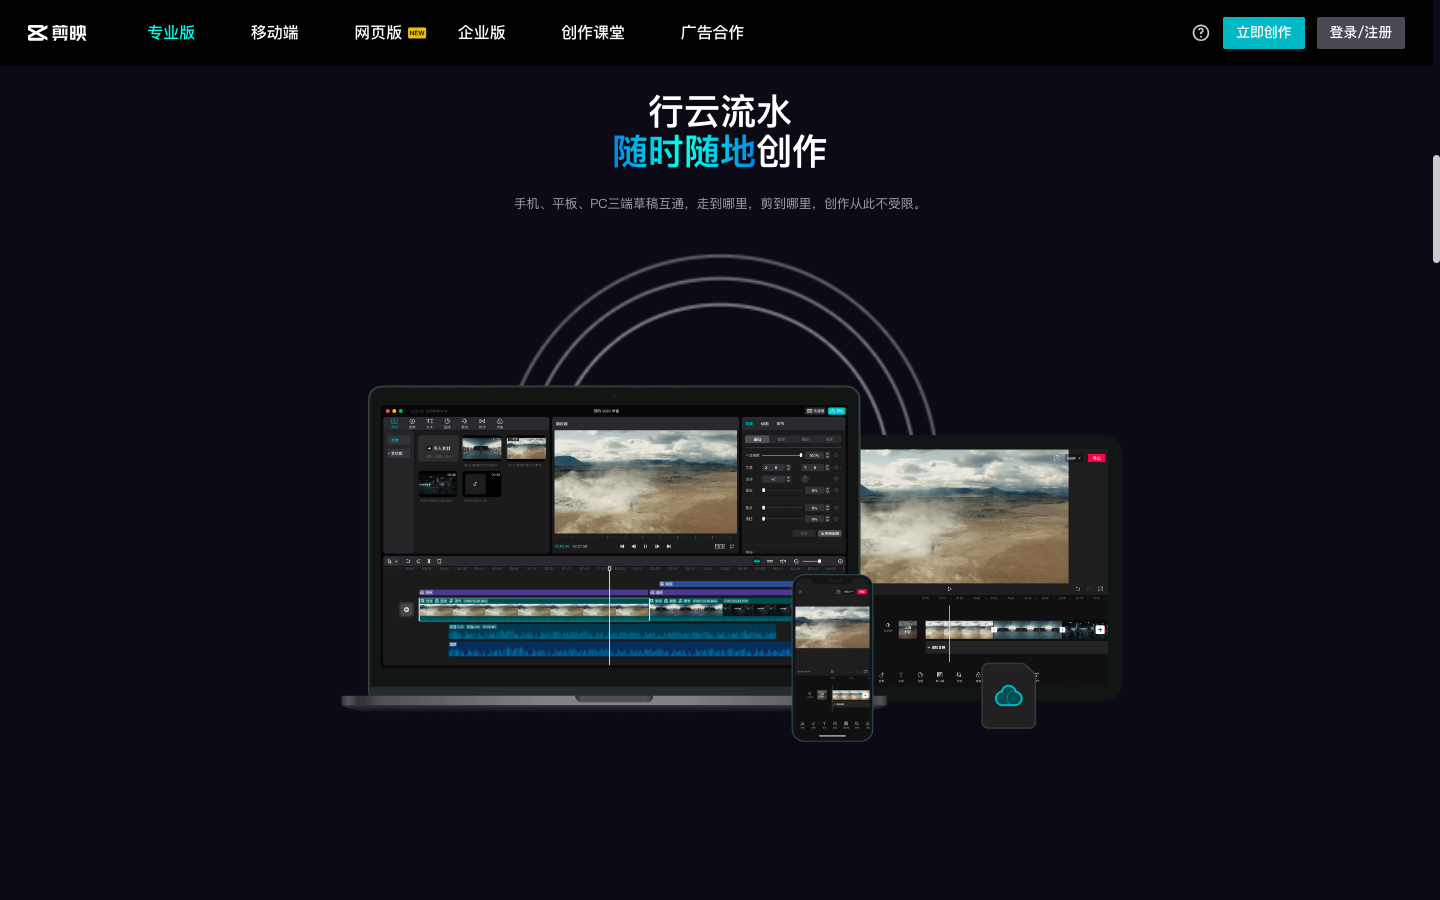The image size is (1440, 900).
Task: Open the 企业版 nav item
Action: tap(481, 33)
